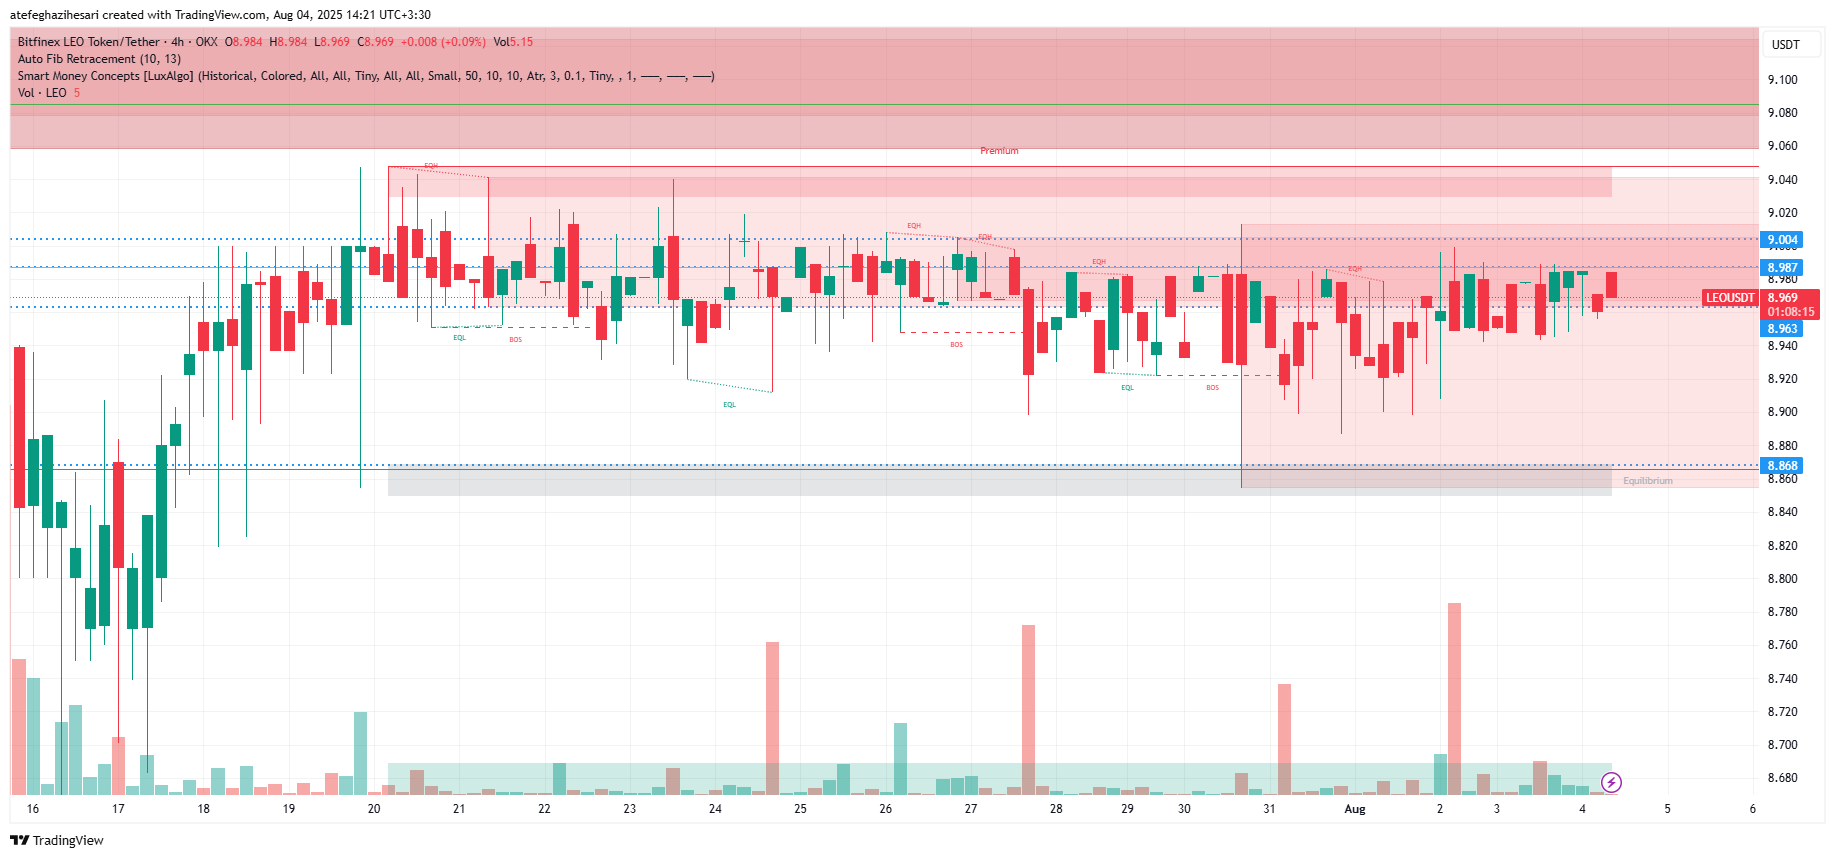This screenshot has width=1835, height=858.
Task: Click the Aug date on time axis
Action: pyautogui.click(x=1354, y=809)
